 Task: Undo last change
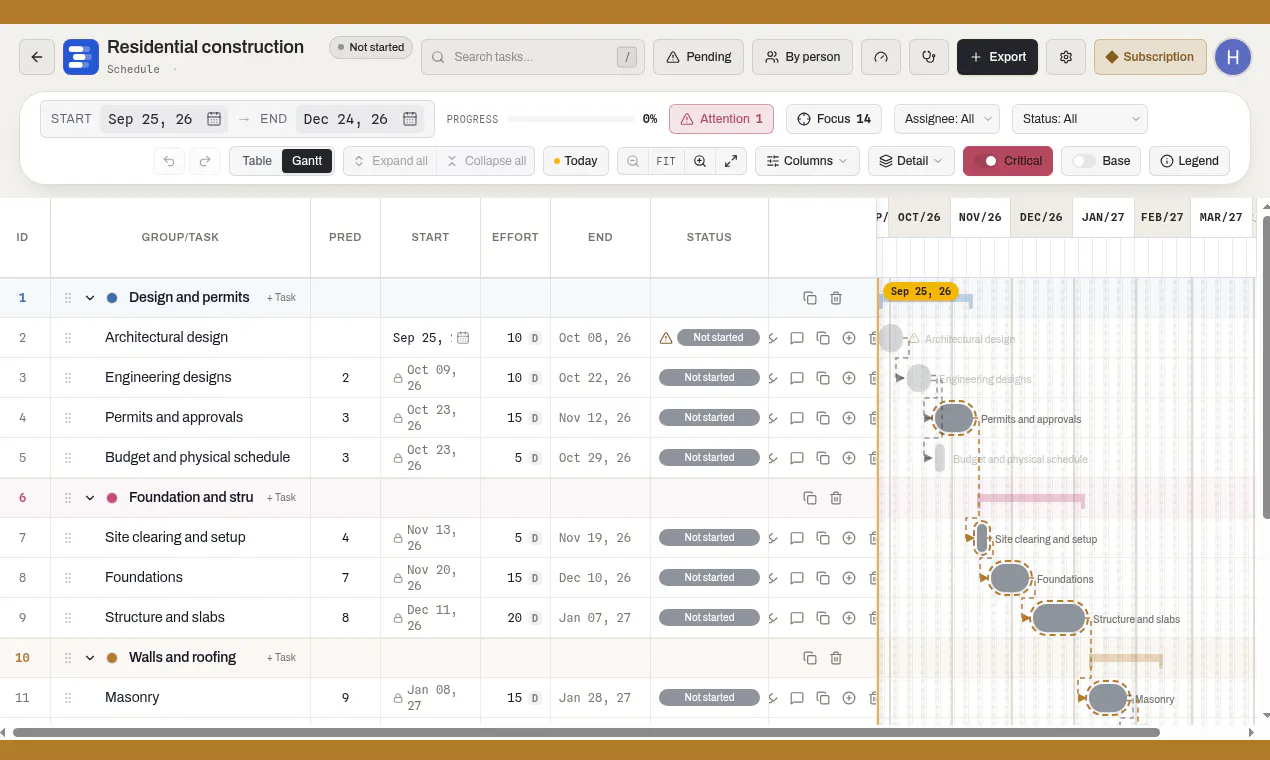pos(170,161)
